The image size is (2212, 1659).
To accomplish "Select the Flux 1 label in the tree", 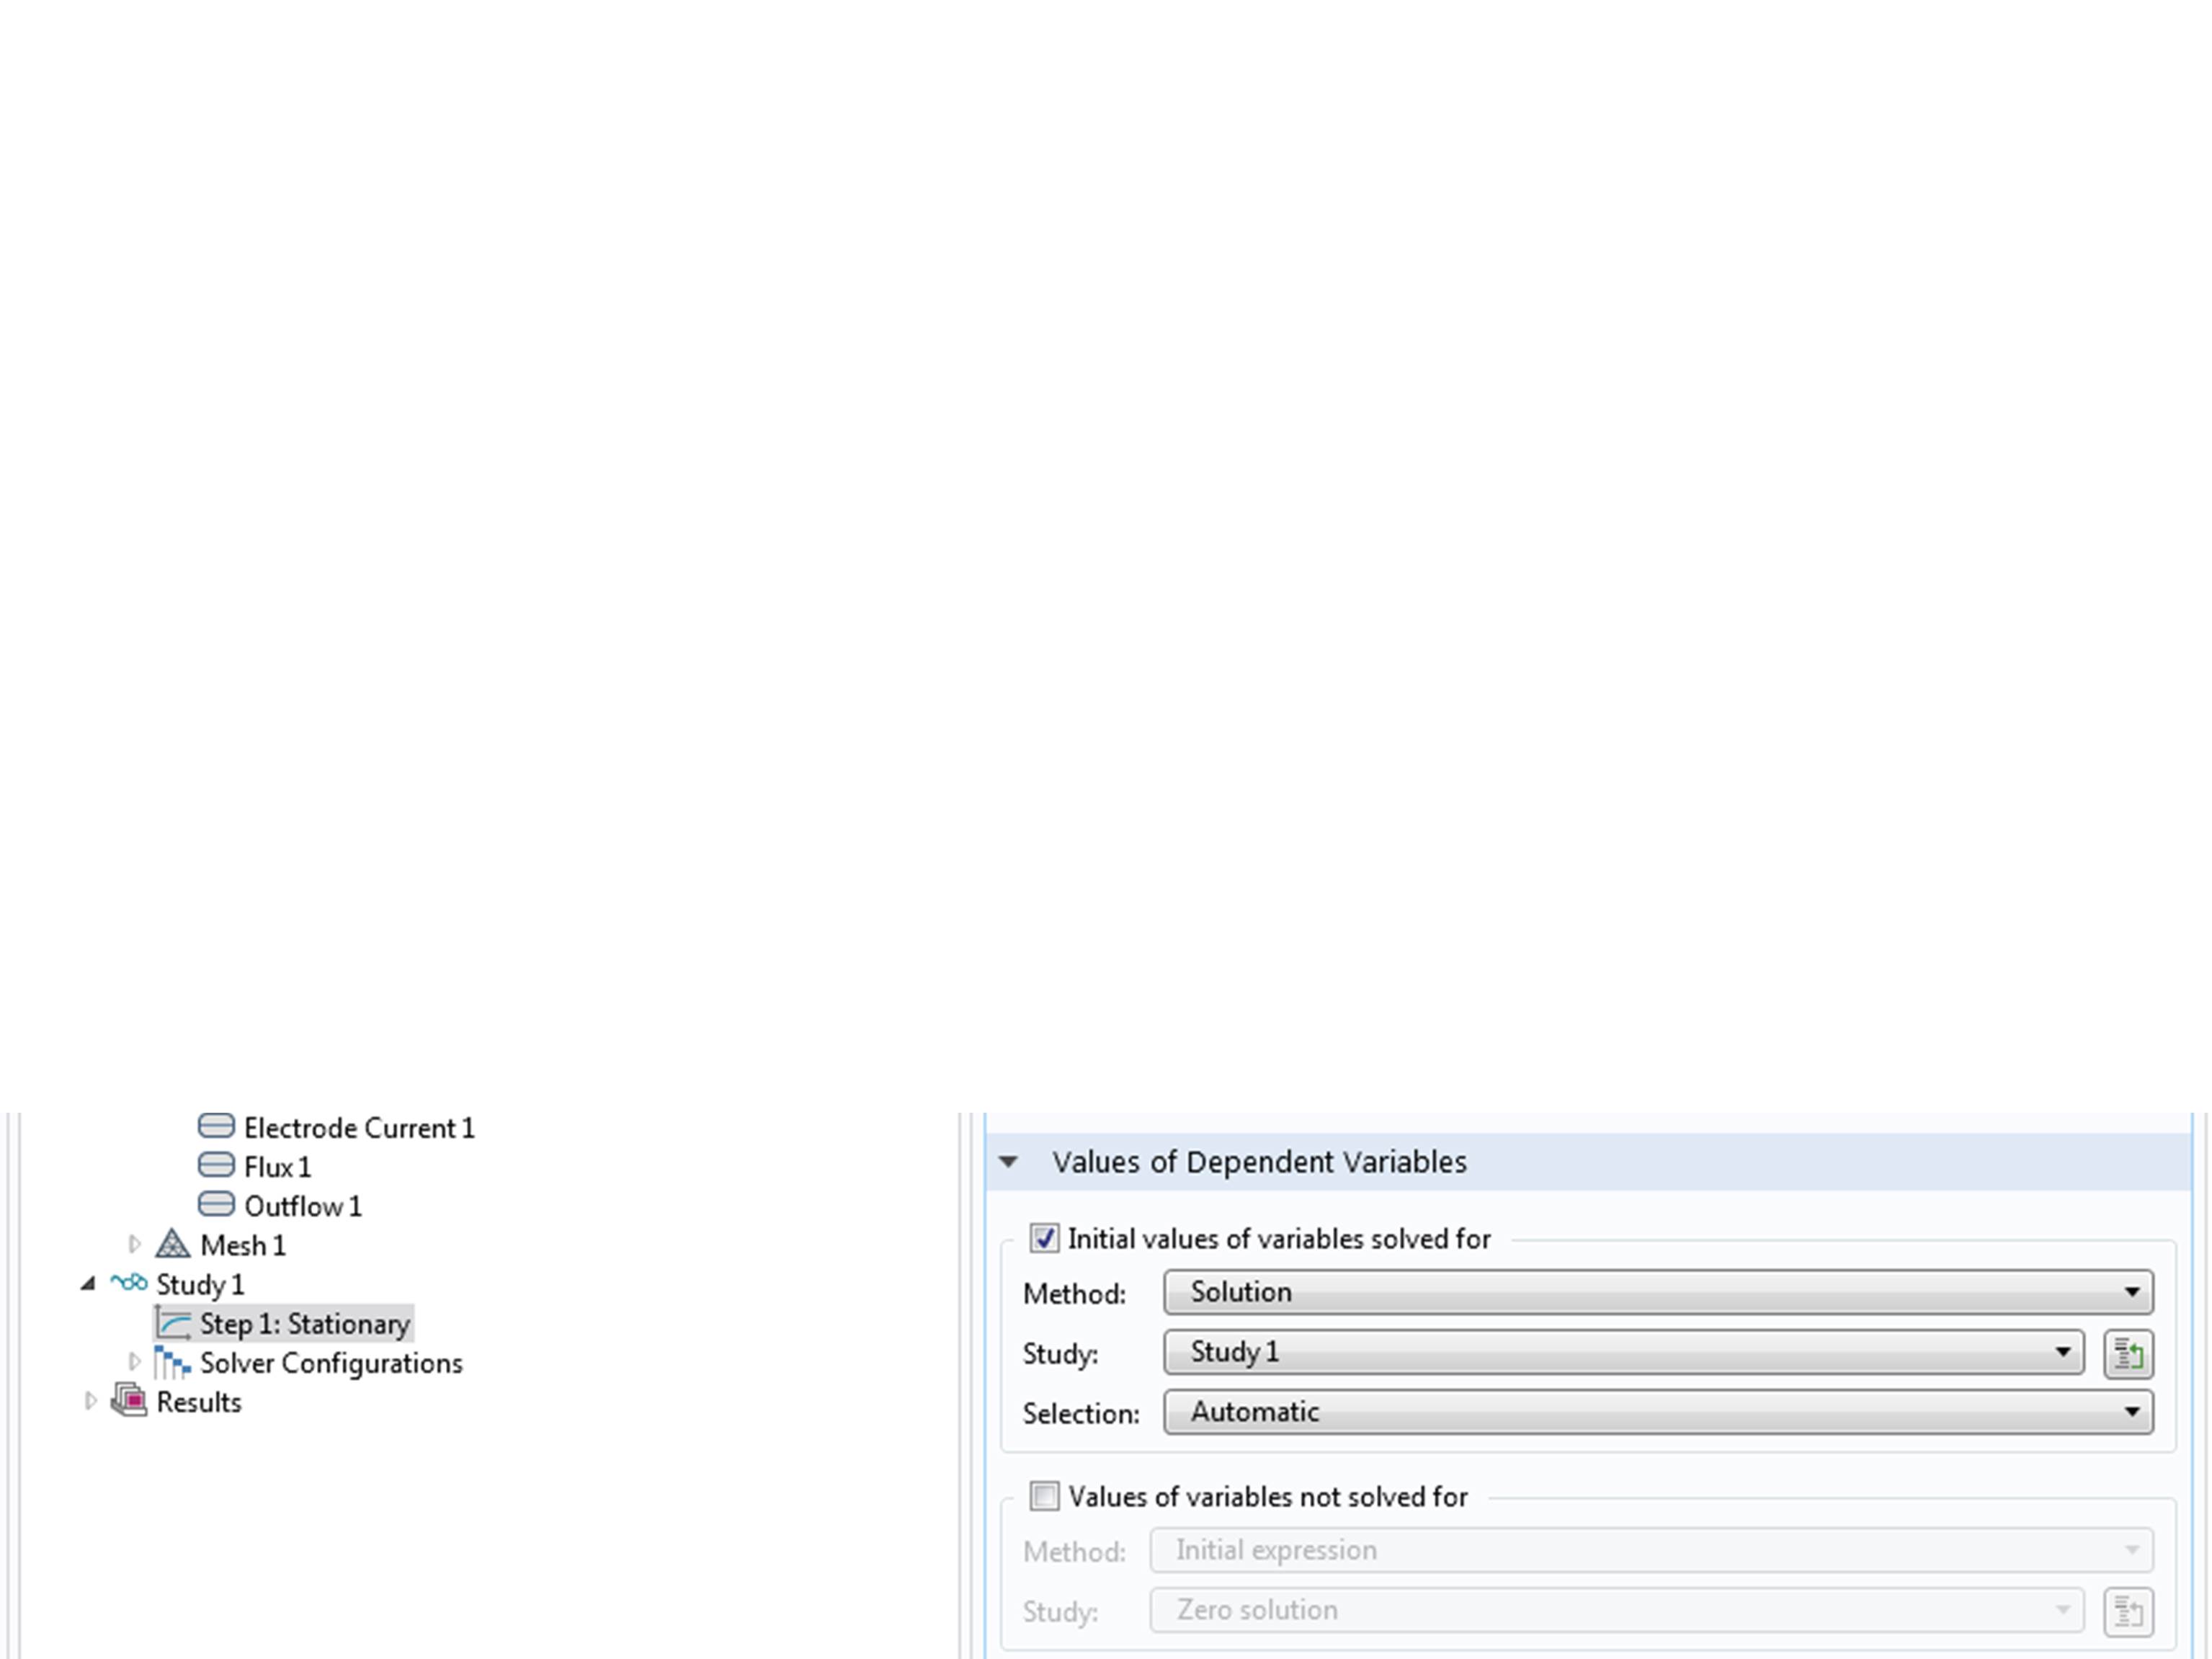I will click(x=277, y=1167).
